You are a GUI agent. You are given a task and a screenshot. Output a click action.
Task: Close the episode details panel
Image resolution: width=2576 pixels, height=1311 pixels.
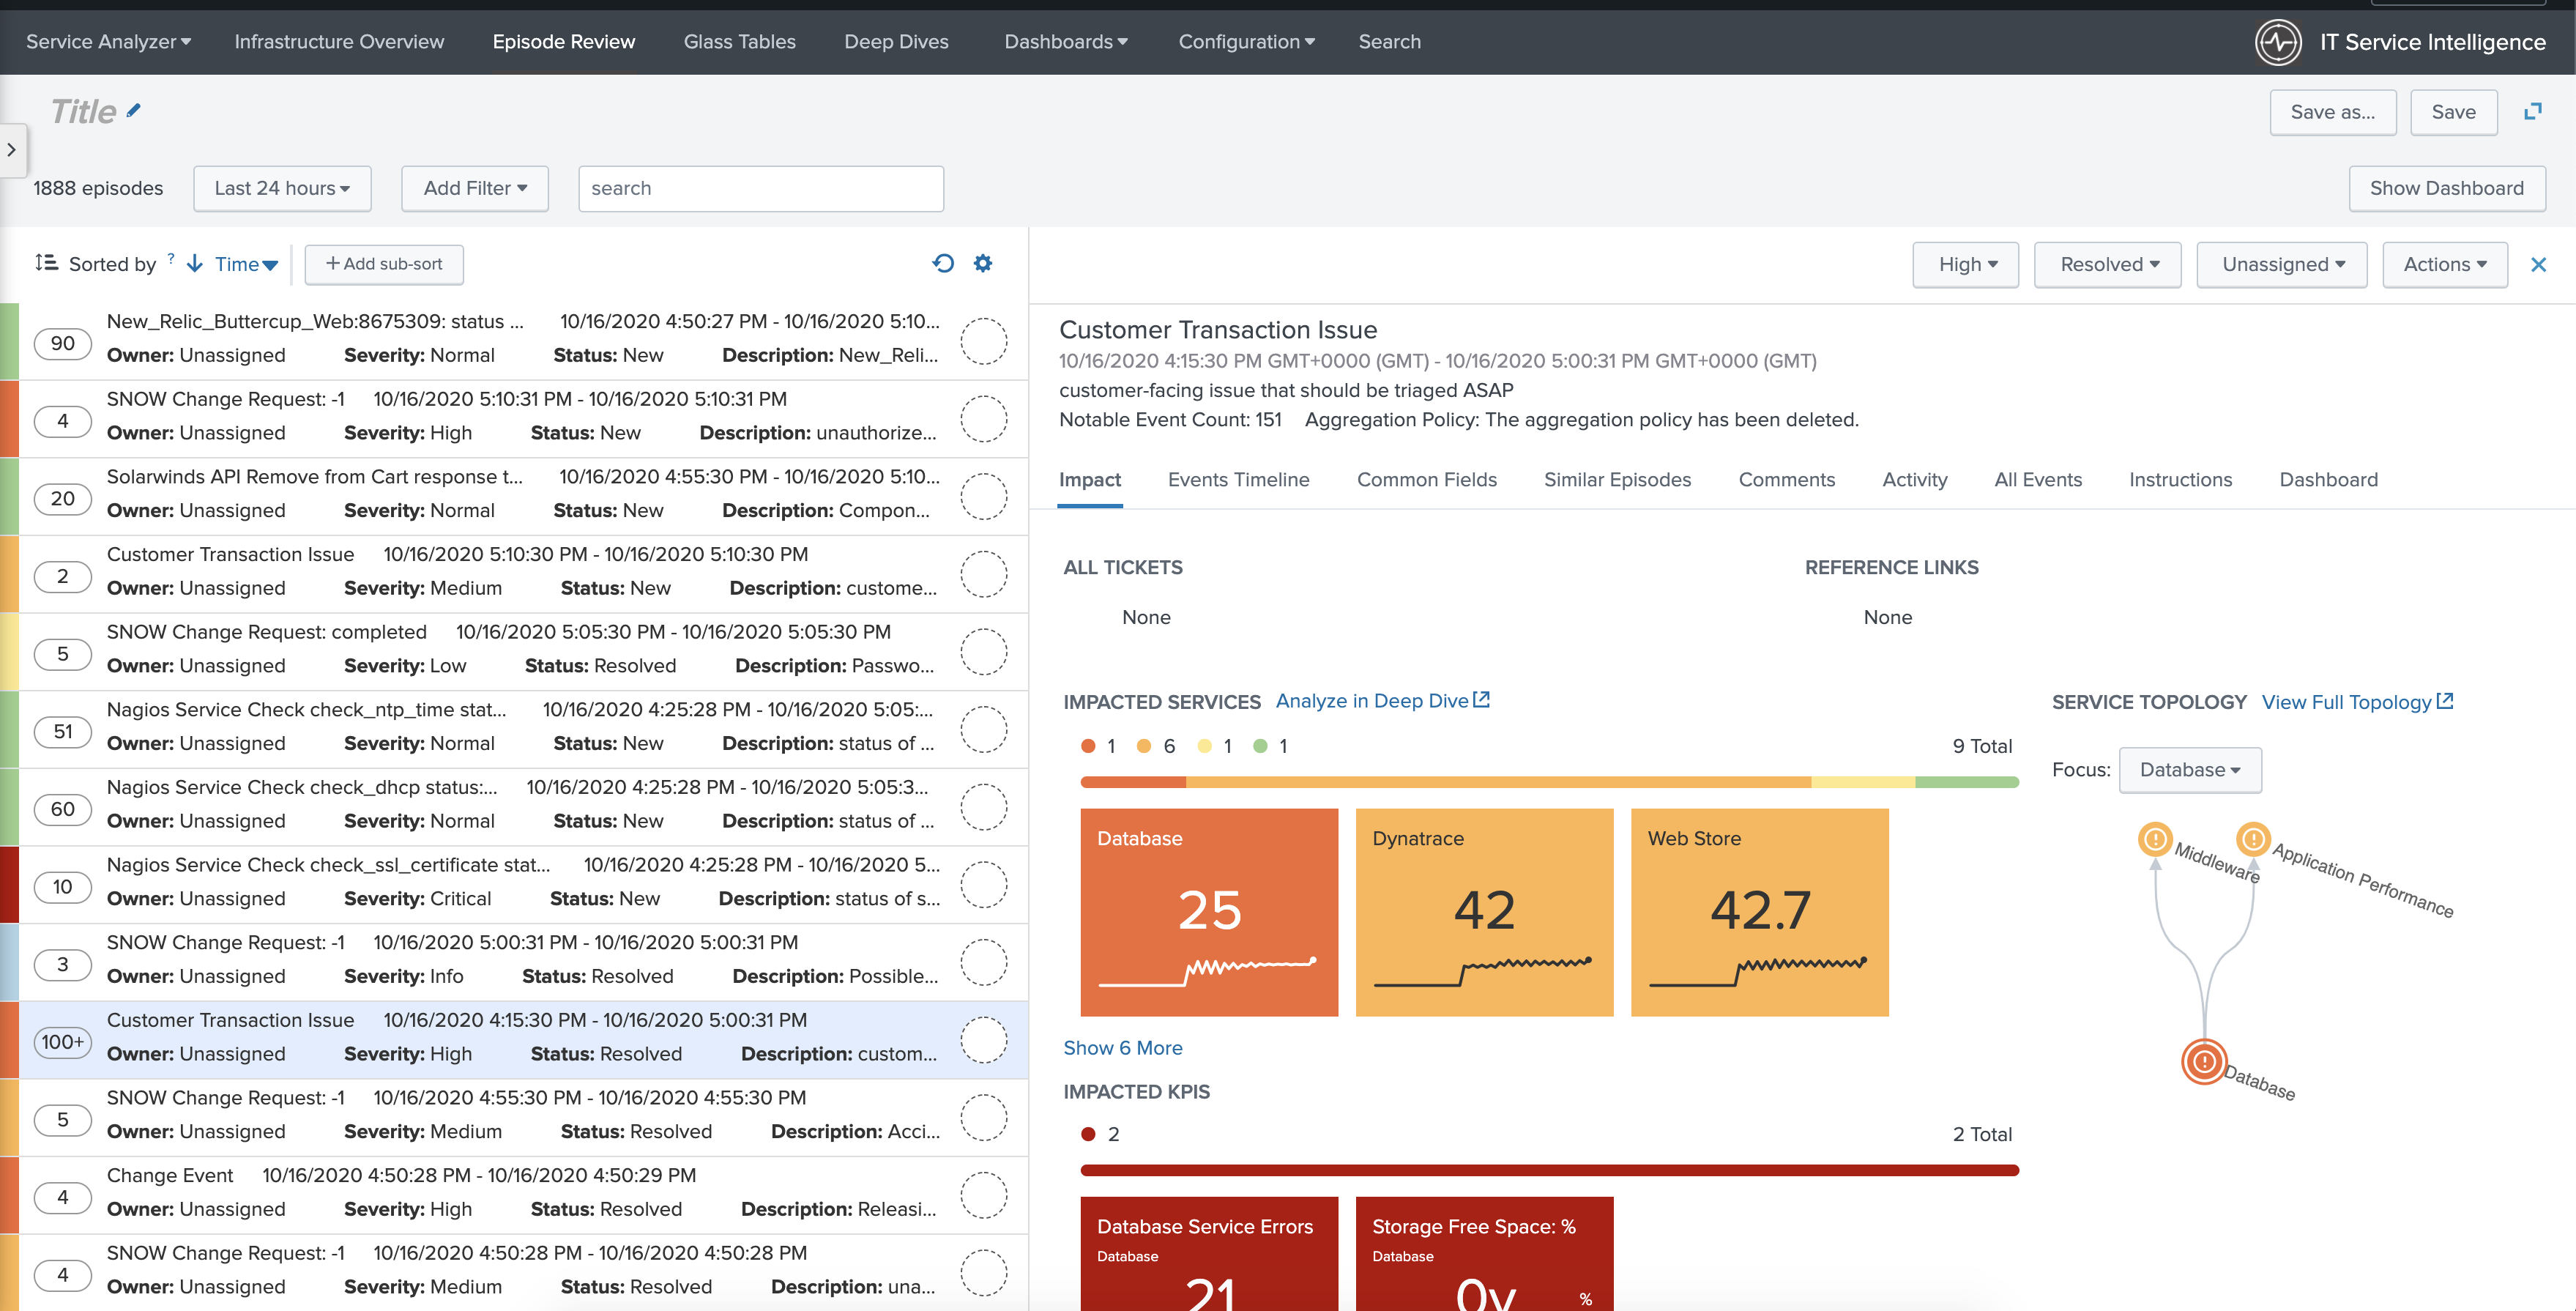coord(2538,264)
